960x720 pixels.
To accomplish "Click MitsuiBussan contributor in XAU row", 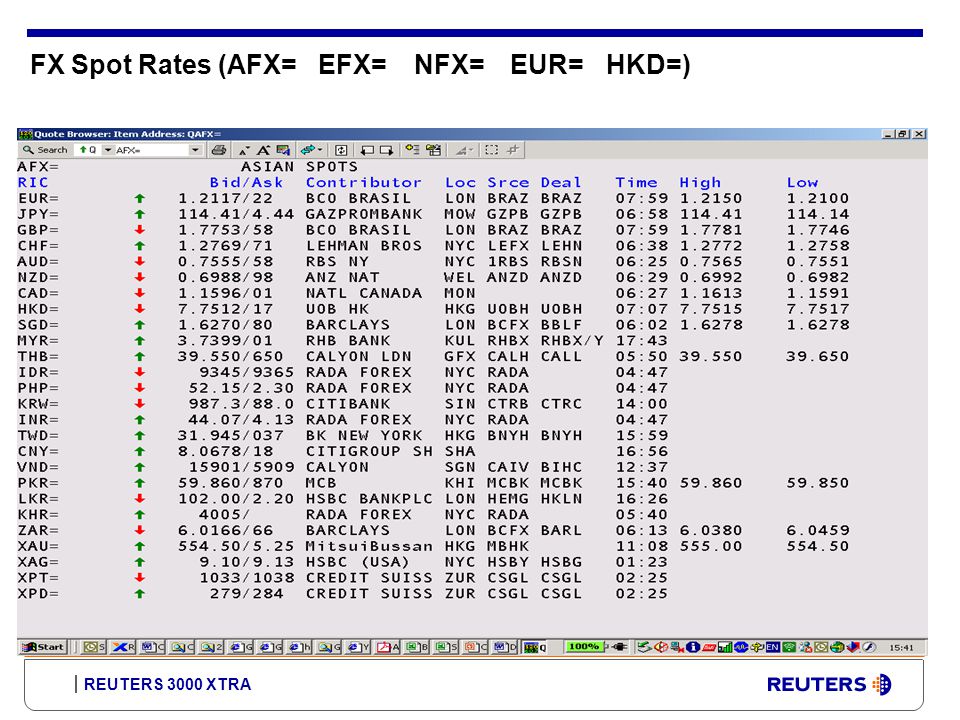I will (369, 546).
